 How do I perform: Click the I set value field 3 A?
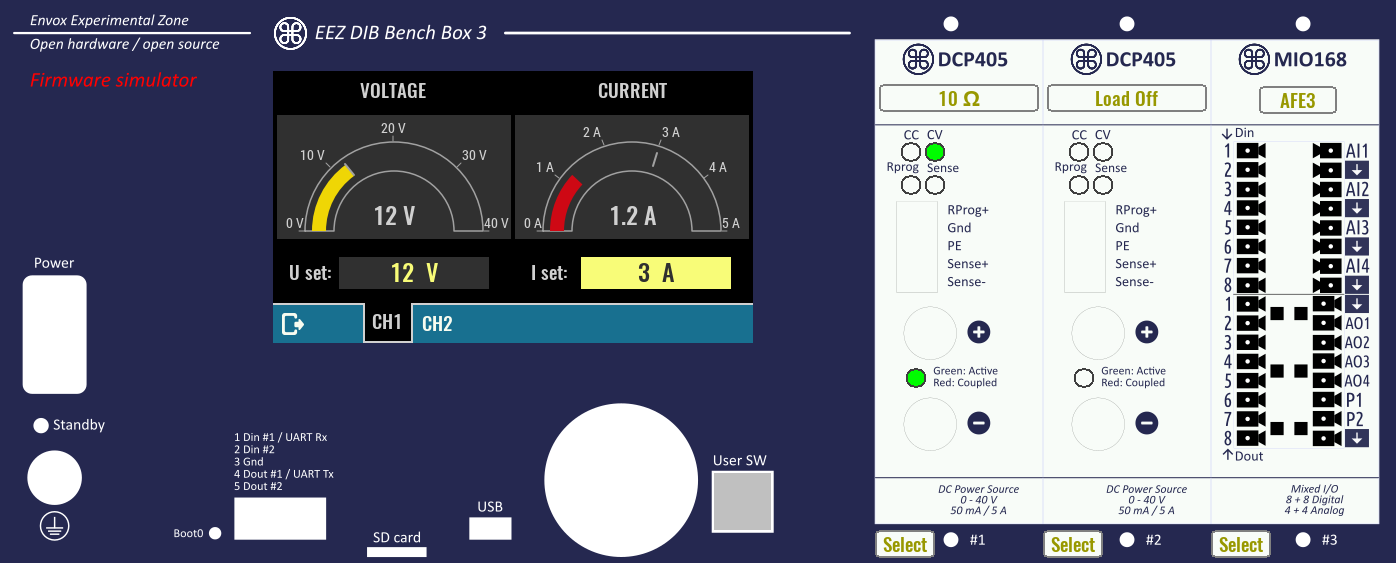tap(656, 273)
